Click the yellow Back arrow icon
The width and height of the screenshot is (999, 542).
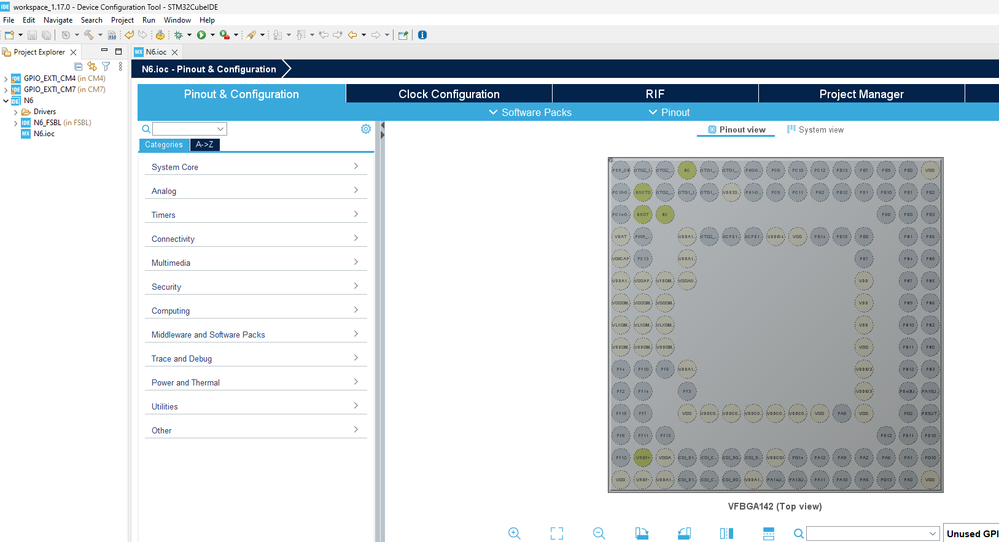click(x=352, y=35)
